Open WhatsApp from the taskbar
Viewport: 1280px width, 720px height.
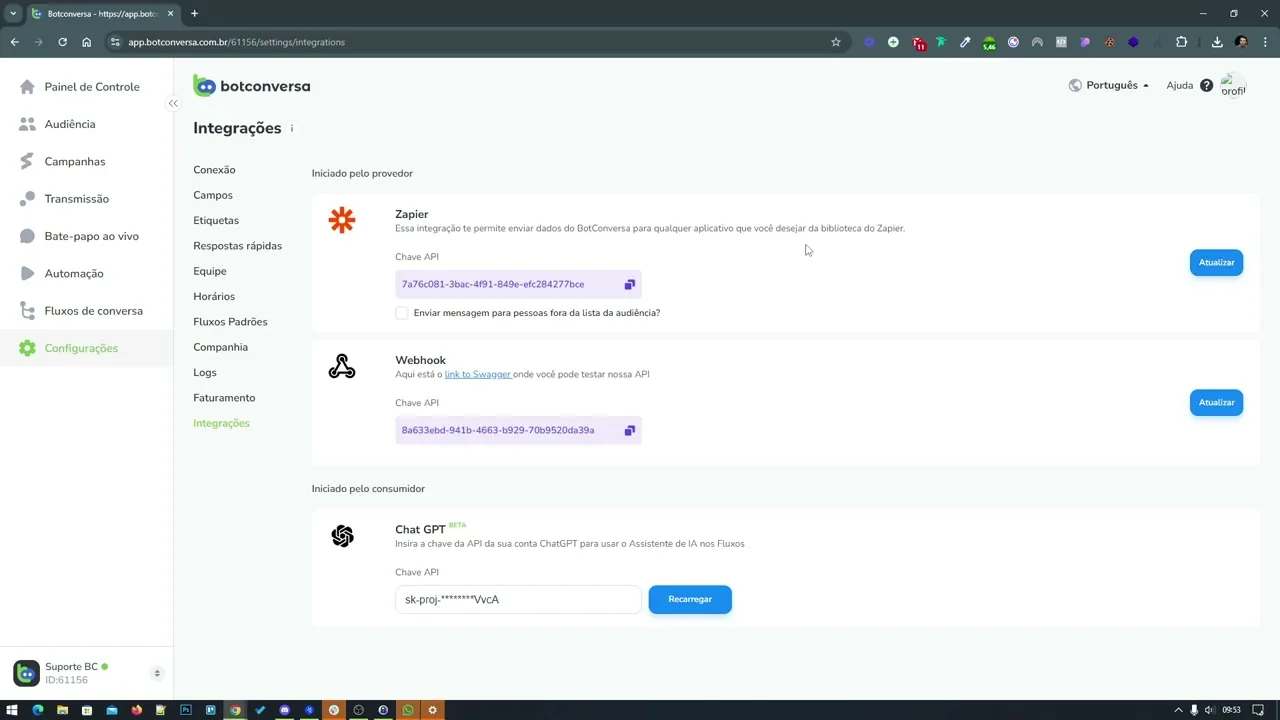[408, 710]
